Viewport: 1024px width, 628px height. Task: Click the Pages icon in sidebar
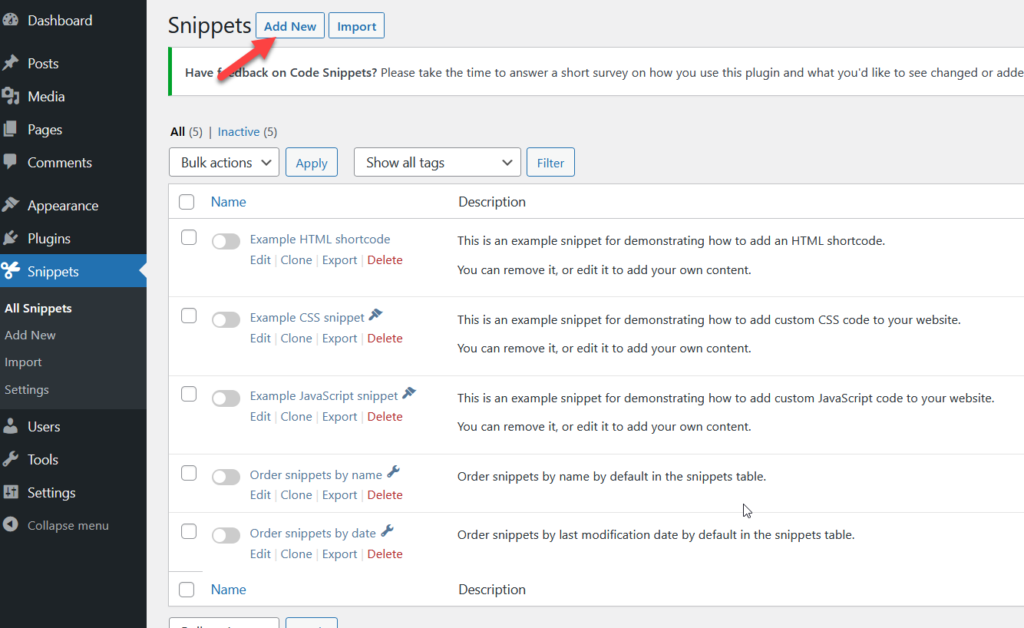10,129
